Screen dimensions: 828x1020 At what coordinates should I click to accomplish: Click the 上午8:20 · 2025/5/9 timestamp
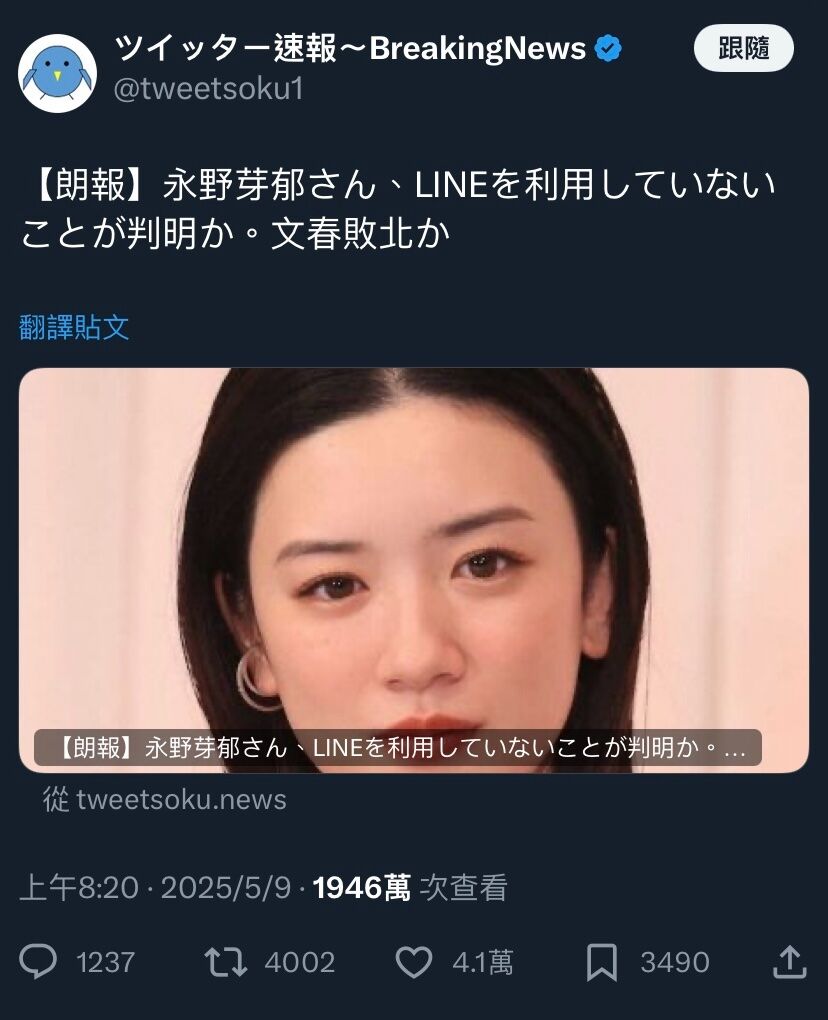pos(155,887)
